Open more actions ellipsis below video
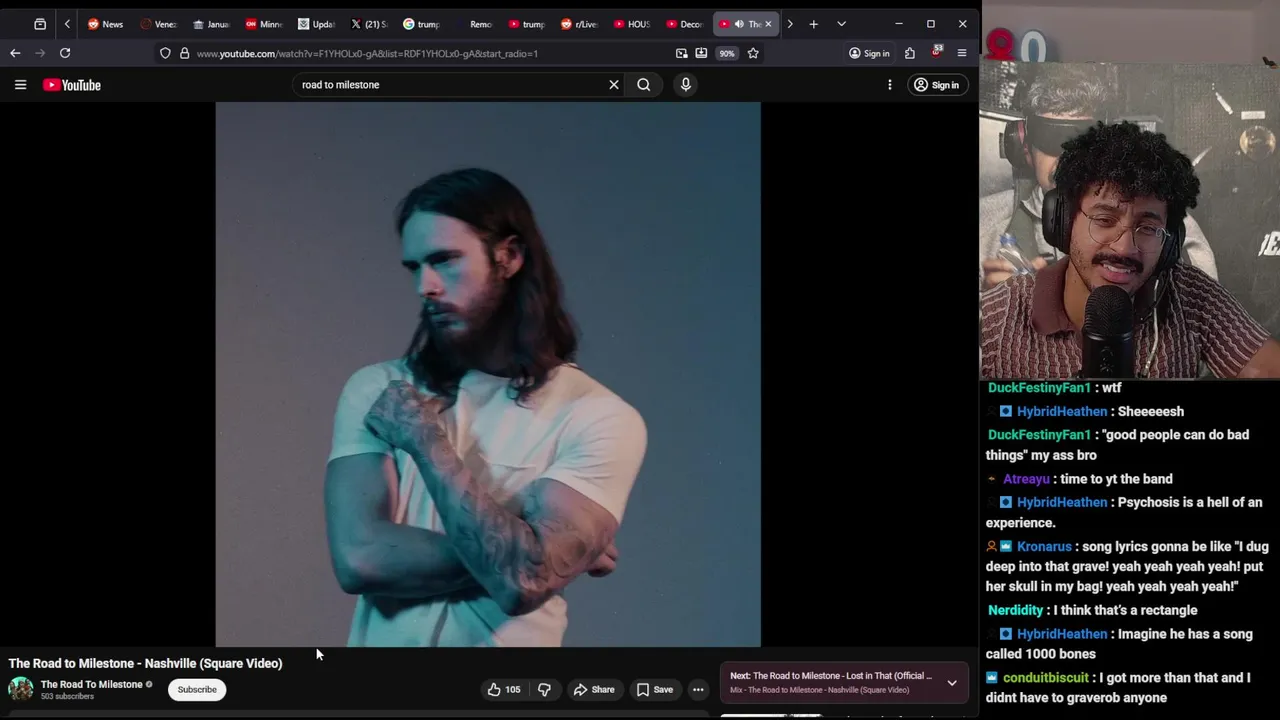This screenshot has width=1280, height=720. (698, 689)
